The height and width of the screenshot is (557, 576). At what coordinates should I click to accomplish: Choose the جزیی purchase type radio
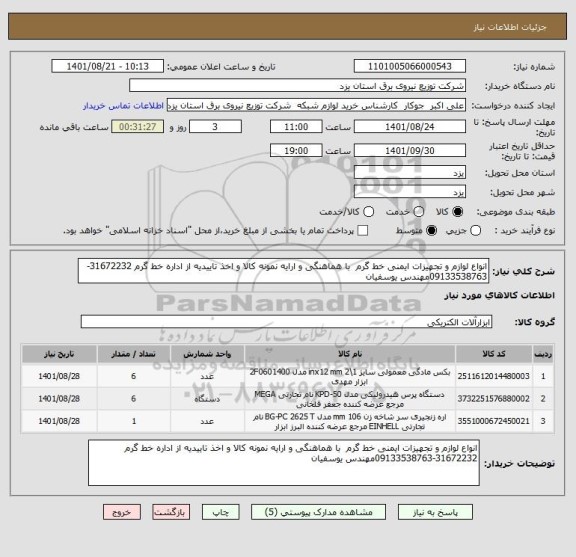475,231
